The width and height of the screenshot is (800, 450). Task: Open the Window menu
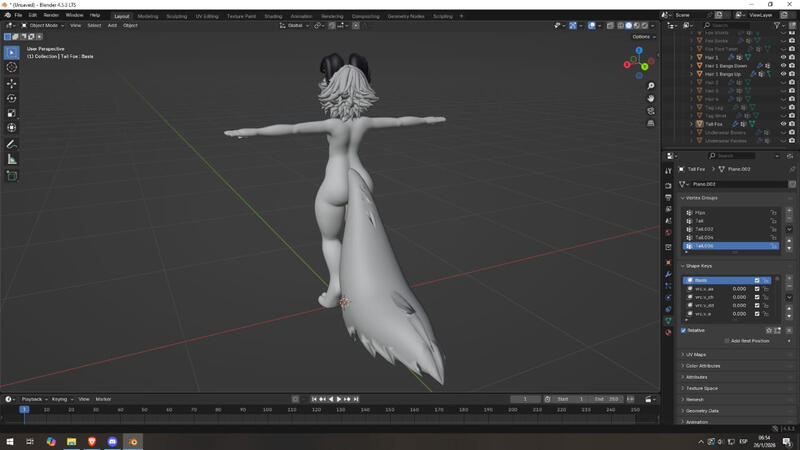(74, 15)
